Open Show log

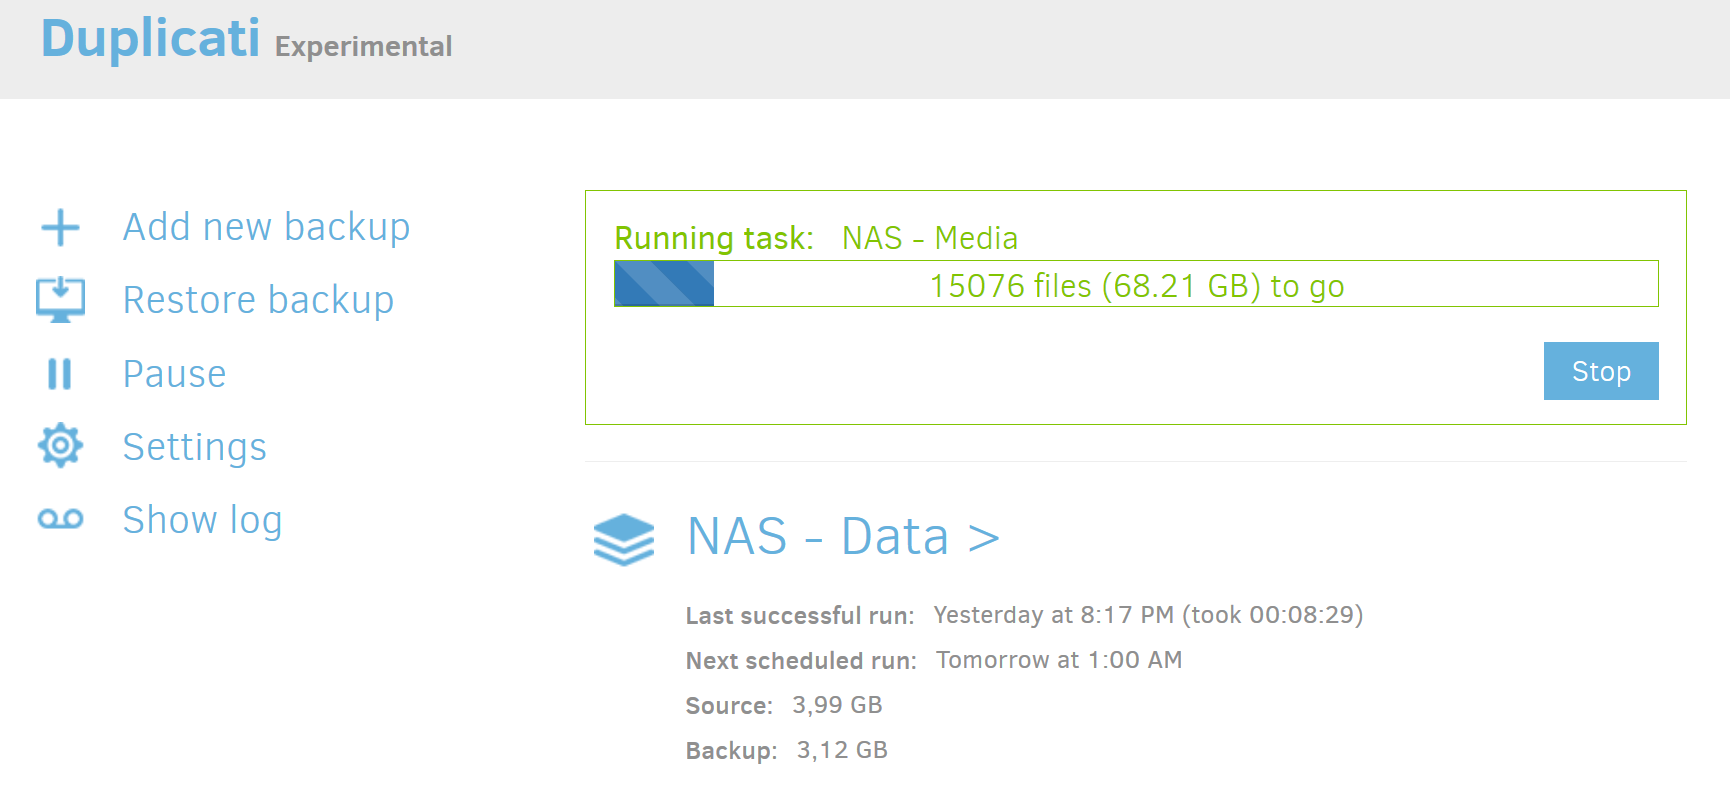[x=202, y=520]
